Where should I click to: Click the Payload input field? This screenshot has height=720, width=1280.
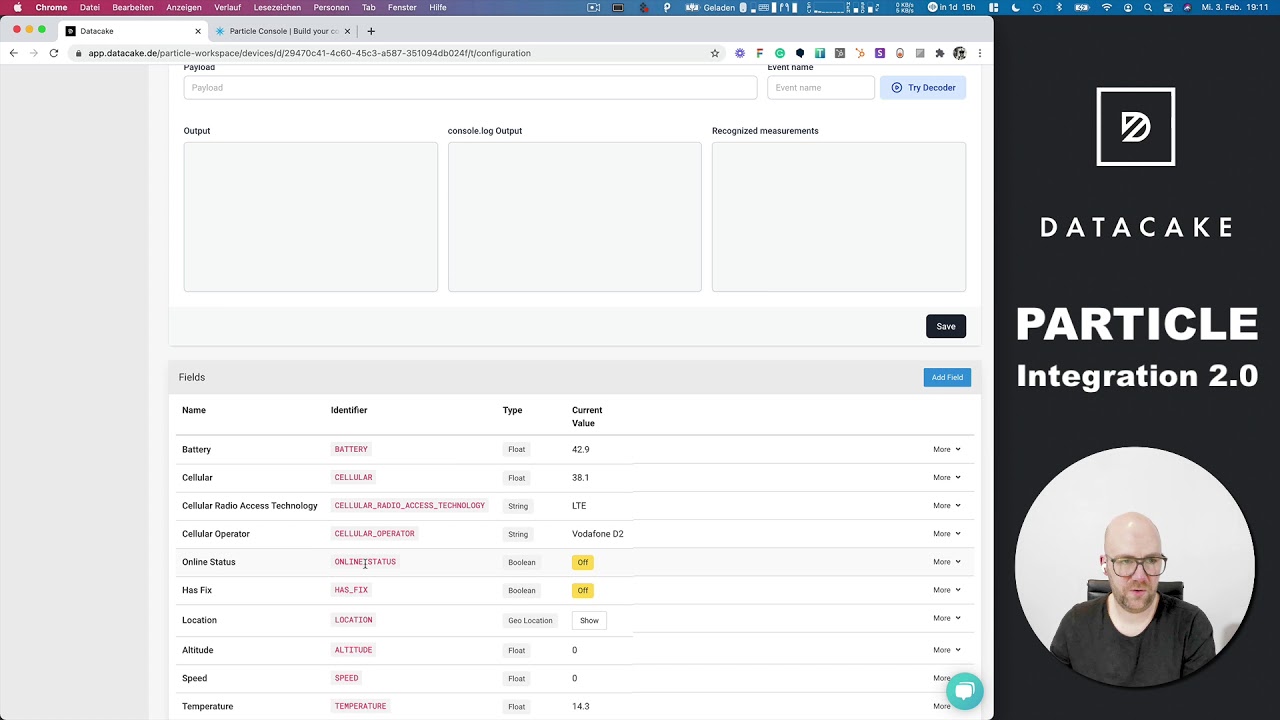pyautogui.click(x=470, y=88)
